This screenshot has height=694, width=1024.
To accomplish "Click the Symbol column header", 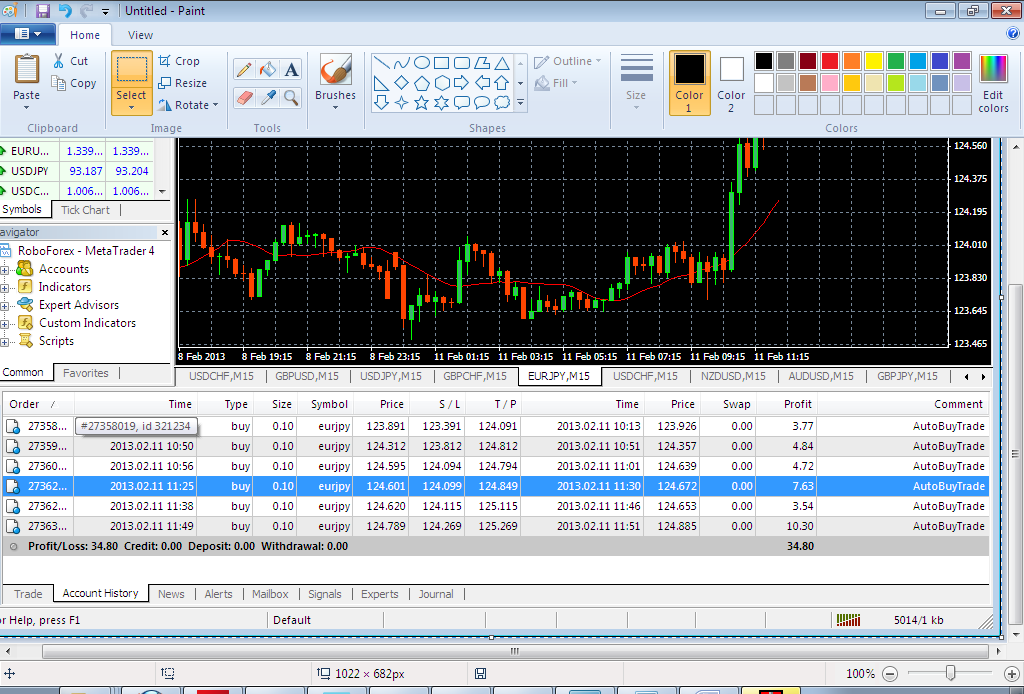I will (325, 404).
